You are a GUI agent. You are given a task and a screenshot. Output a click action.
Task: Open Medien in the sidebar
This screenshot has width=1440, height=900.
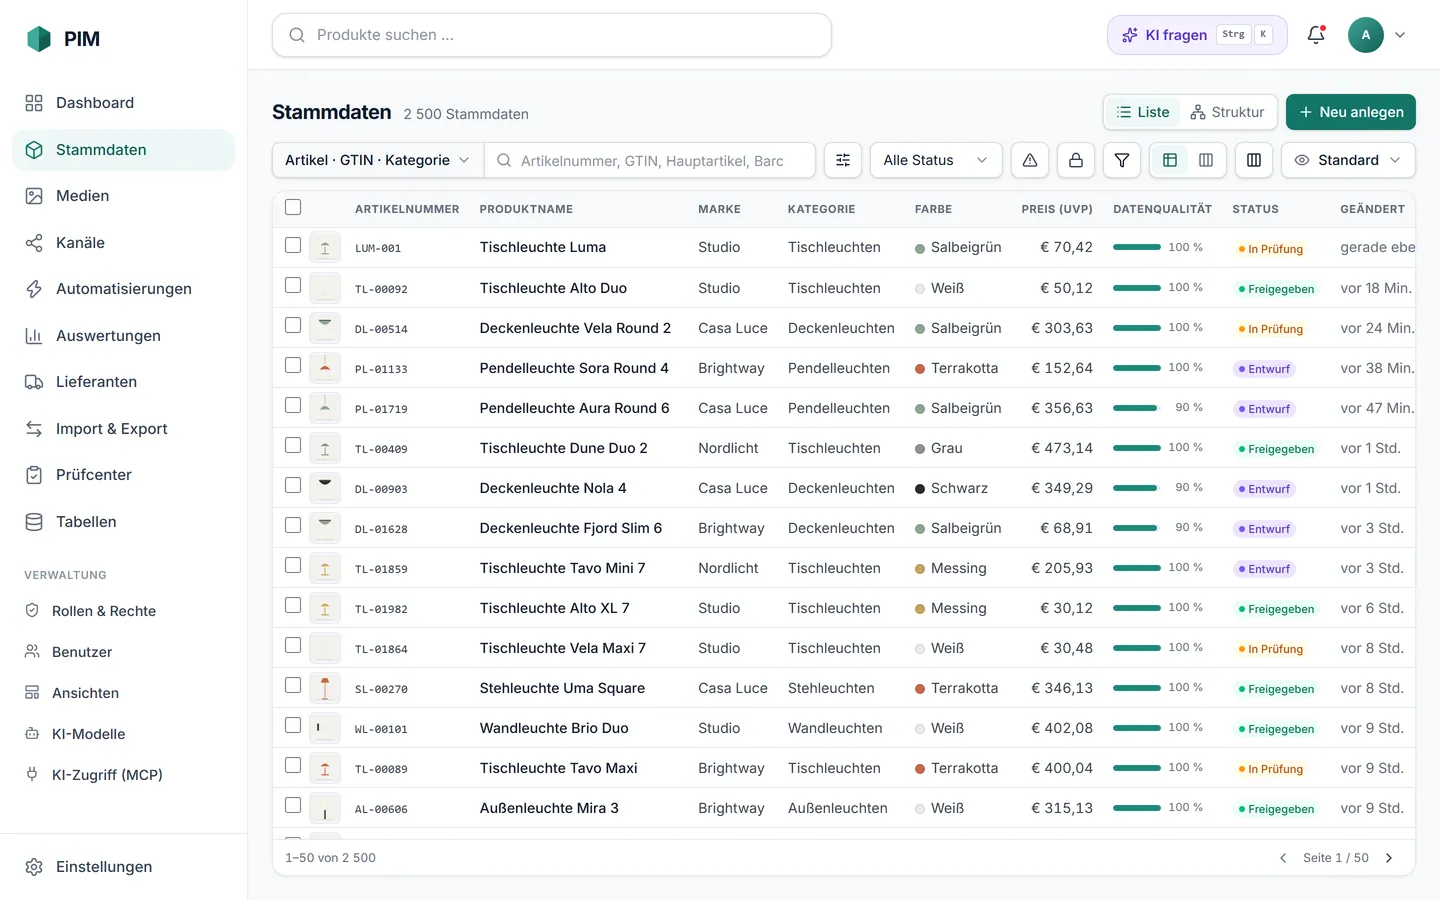pos(123,196)
